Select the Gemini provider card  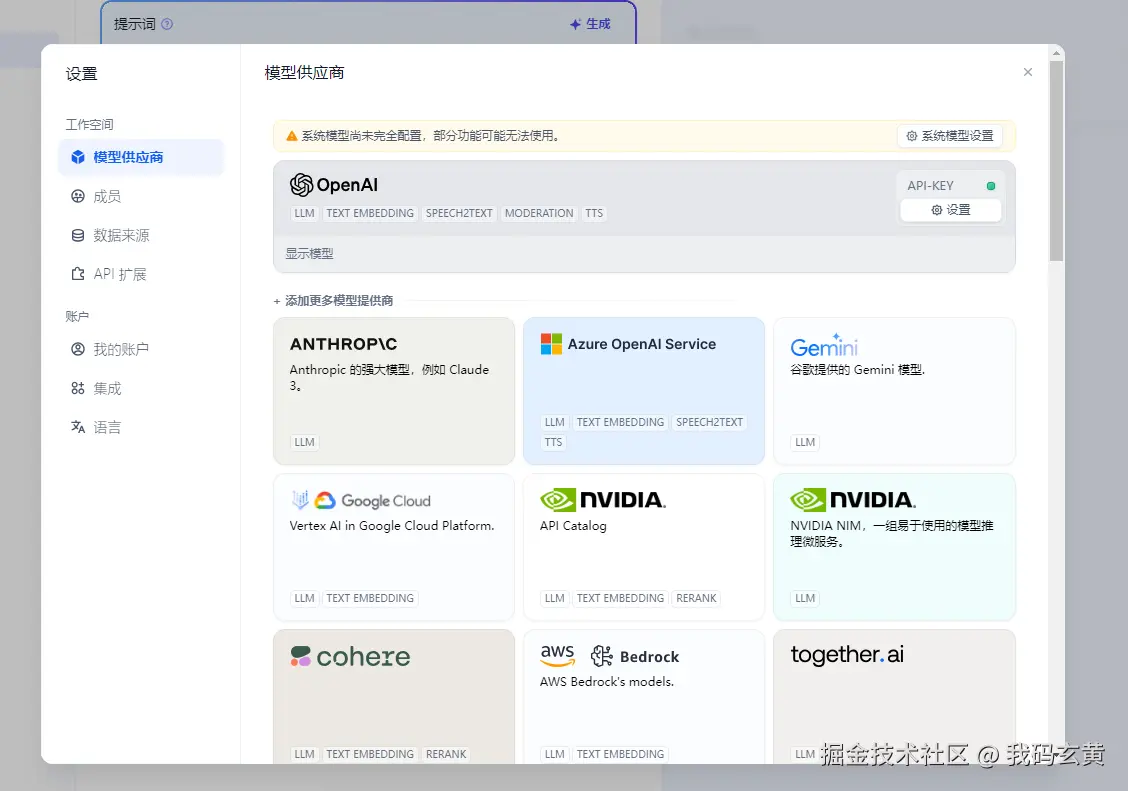click(x=894, y=391)
